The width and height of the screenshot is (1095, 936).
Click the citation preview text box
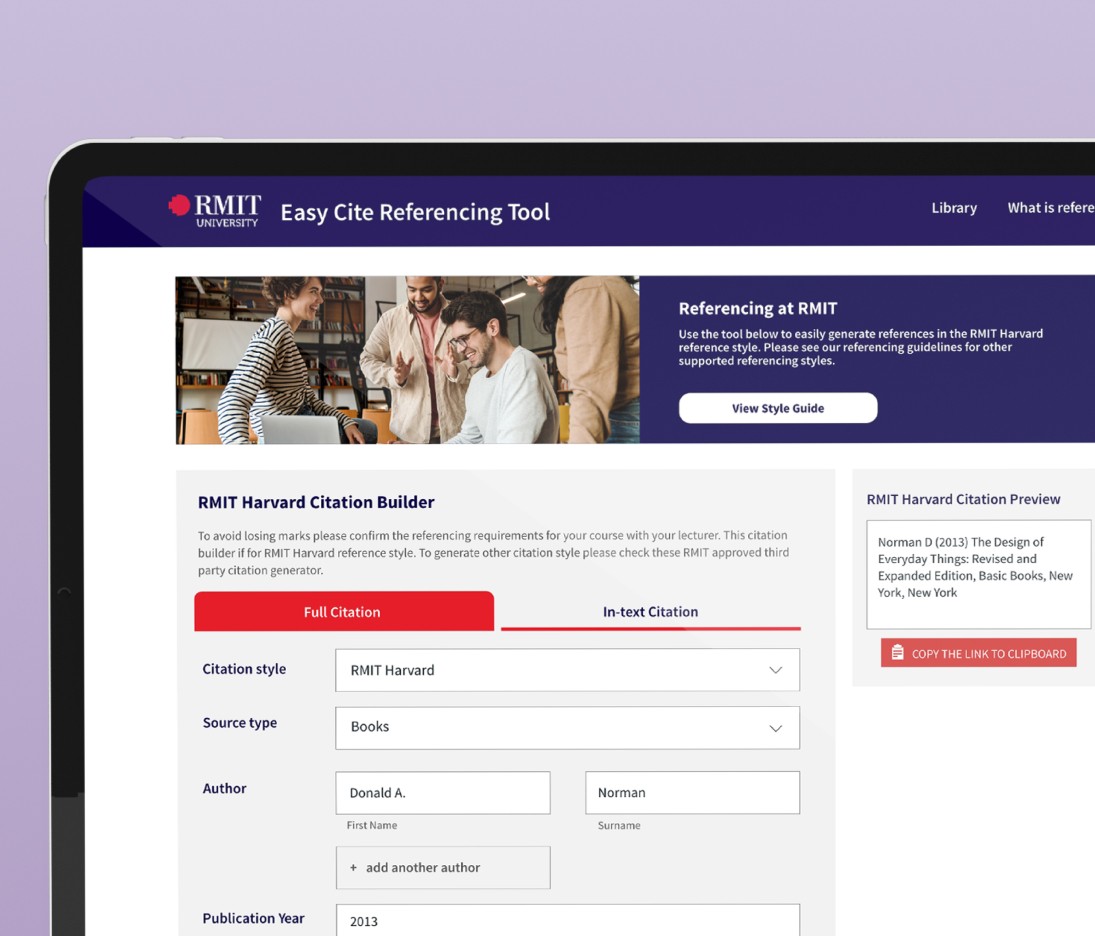pyautogui.click(x=978, y=574)
